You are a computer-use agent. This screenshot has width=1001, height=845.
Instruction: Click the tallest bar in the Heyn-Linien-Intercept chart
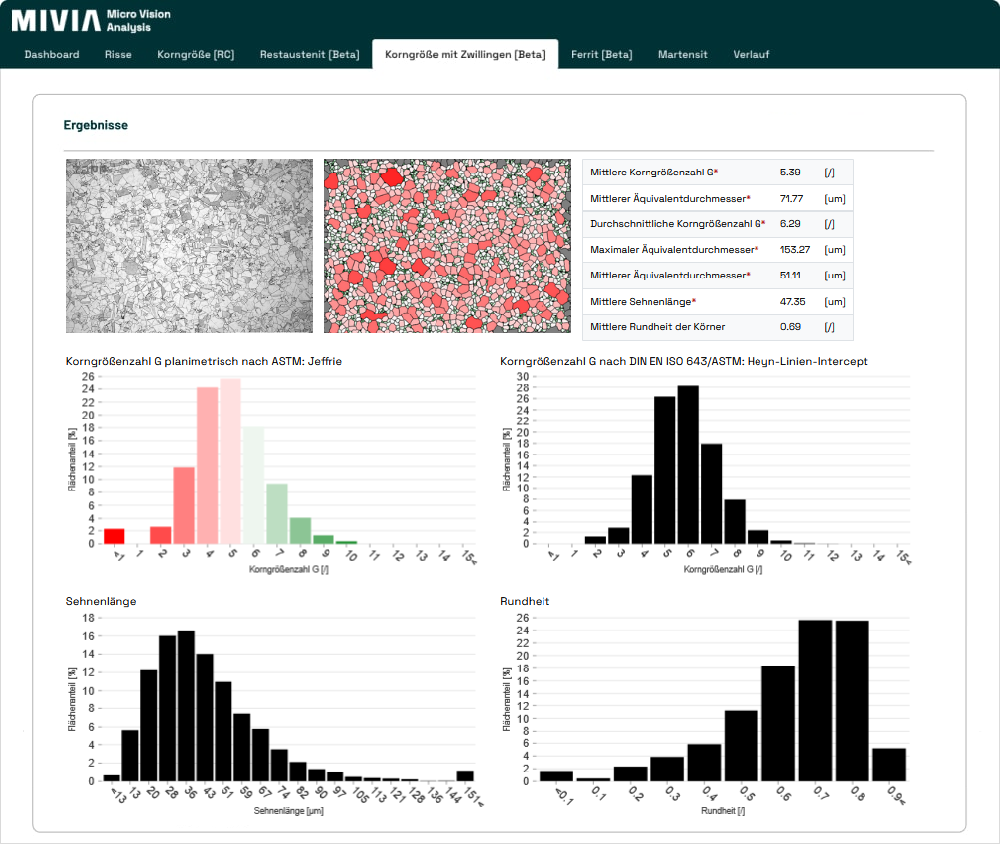pyautogui.click(x=688, y=465)
